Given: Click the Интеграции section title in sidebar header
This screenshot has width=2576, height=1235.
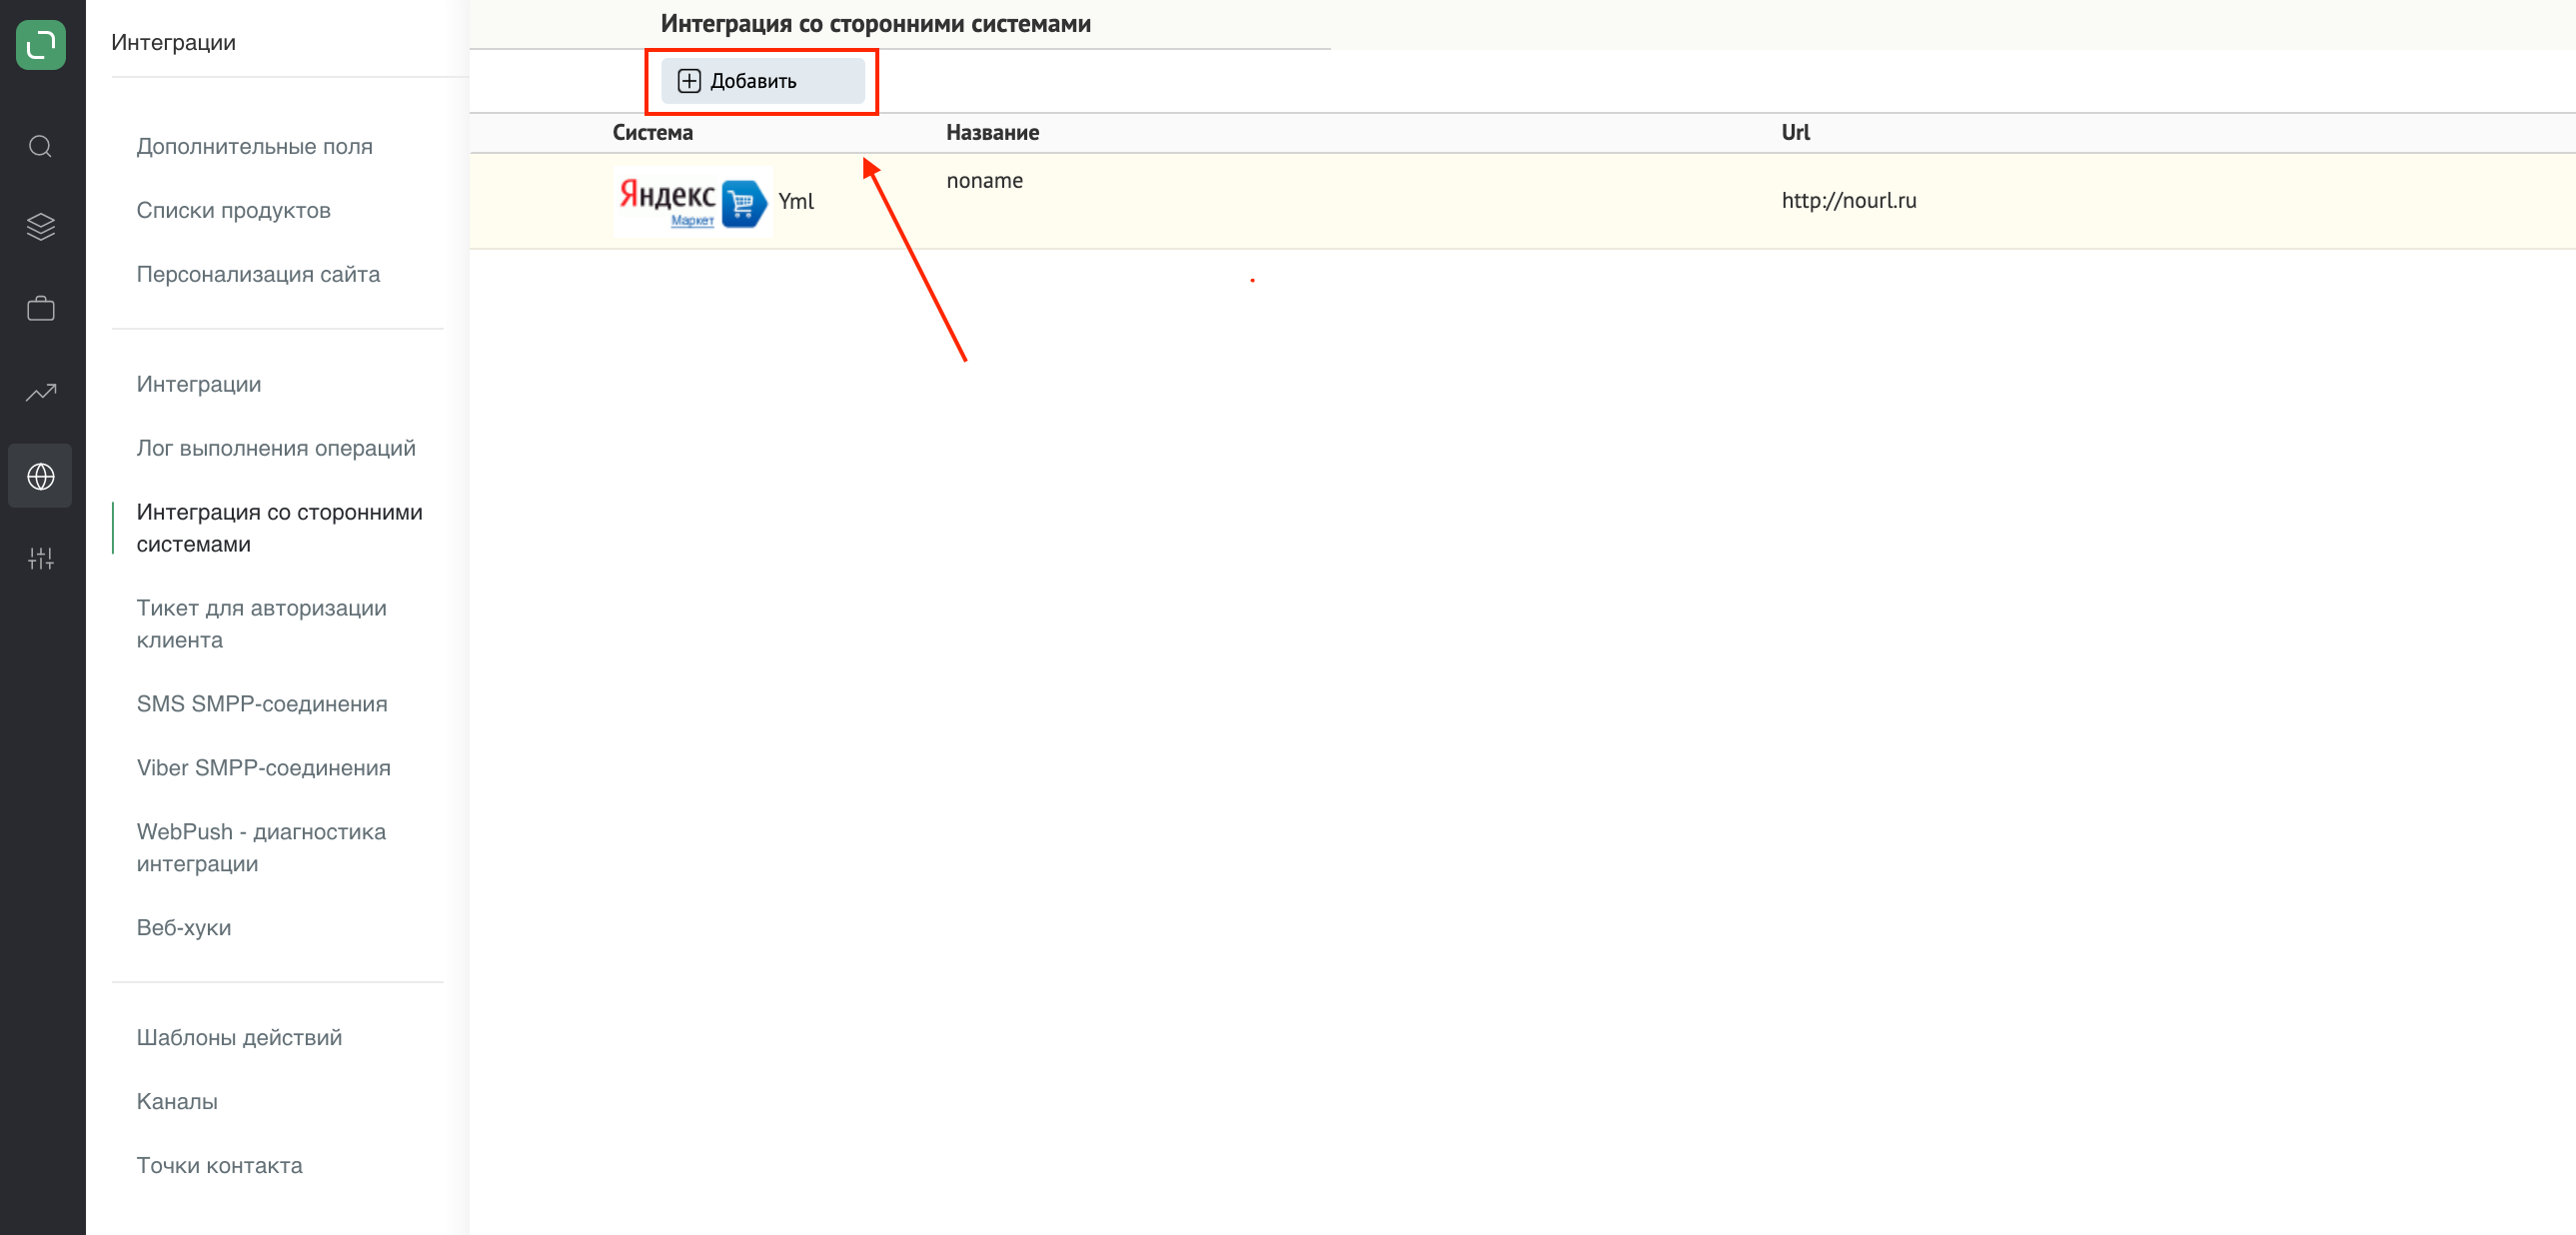Looking at the screenshot, I should pos(173,42).
